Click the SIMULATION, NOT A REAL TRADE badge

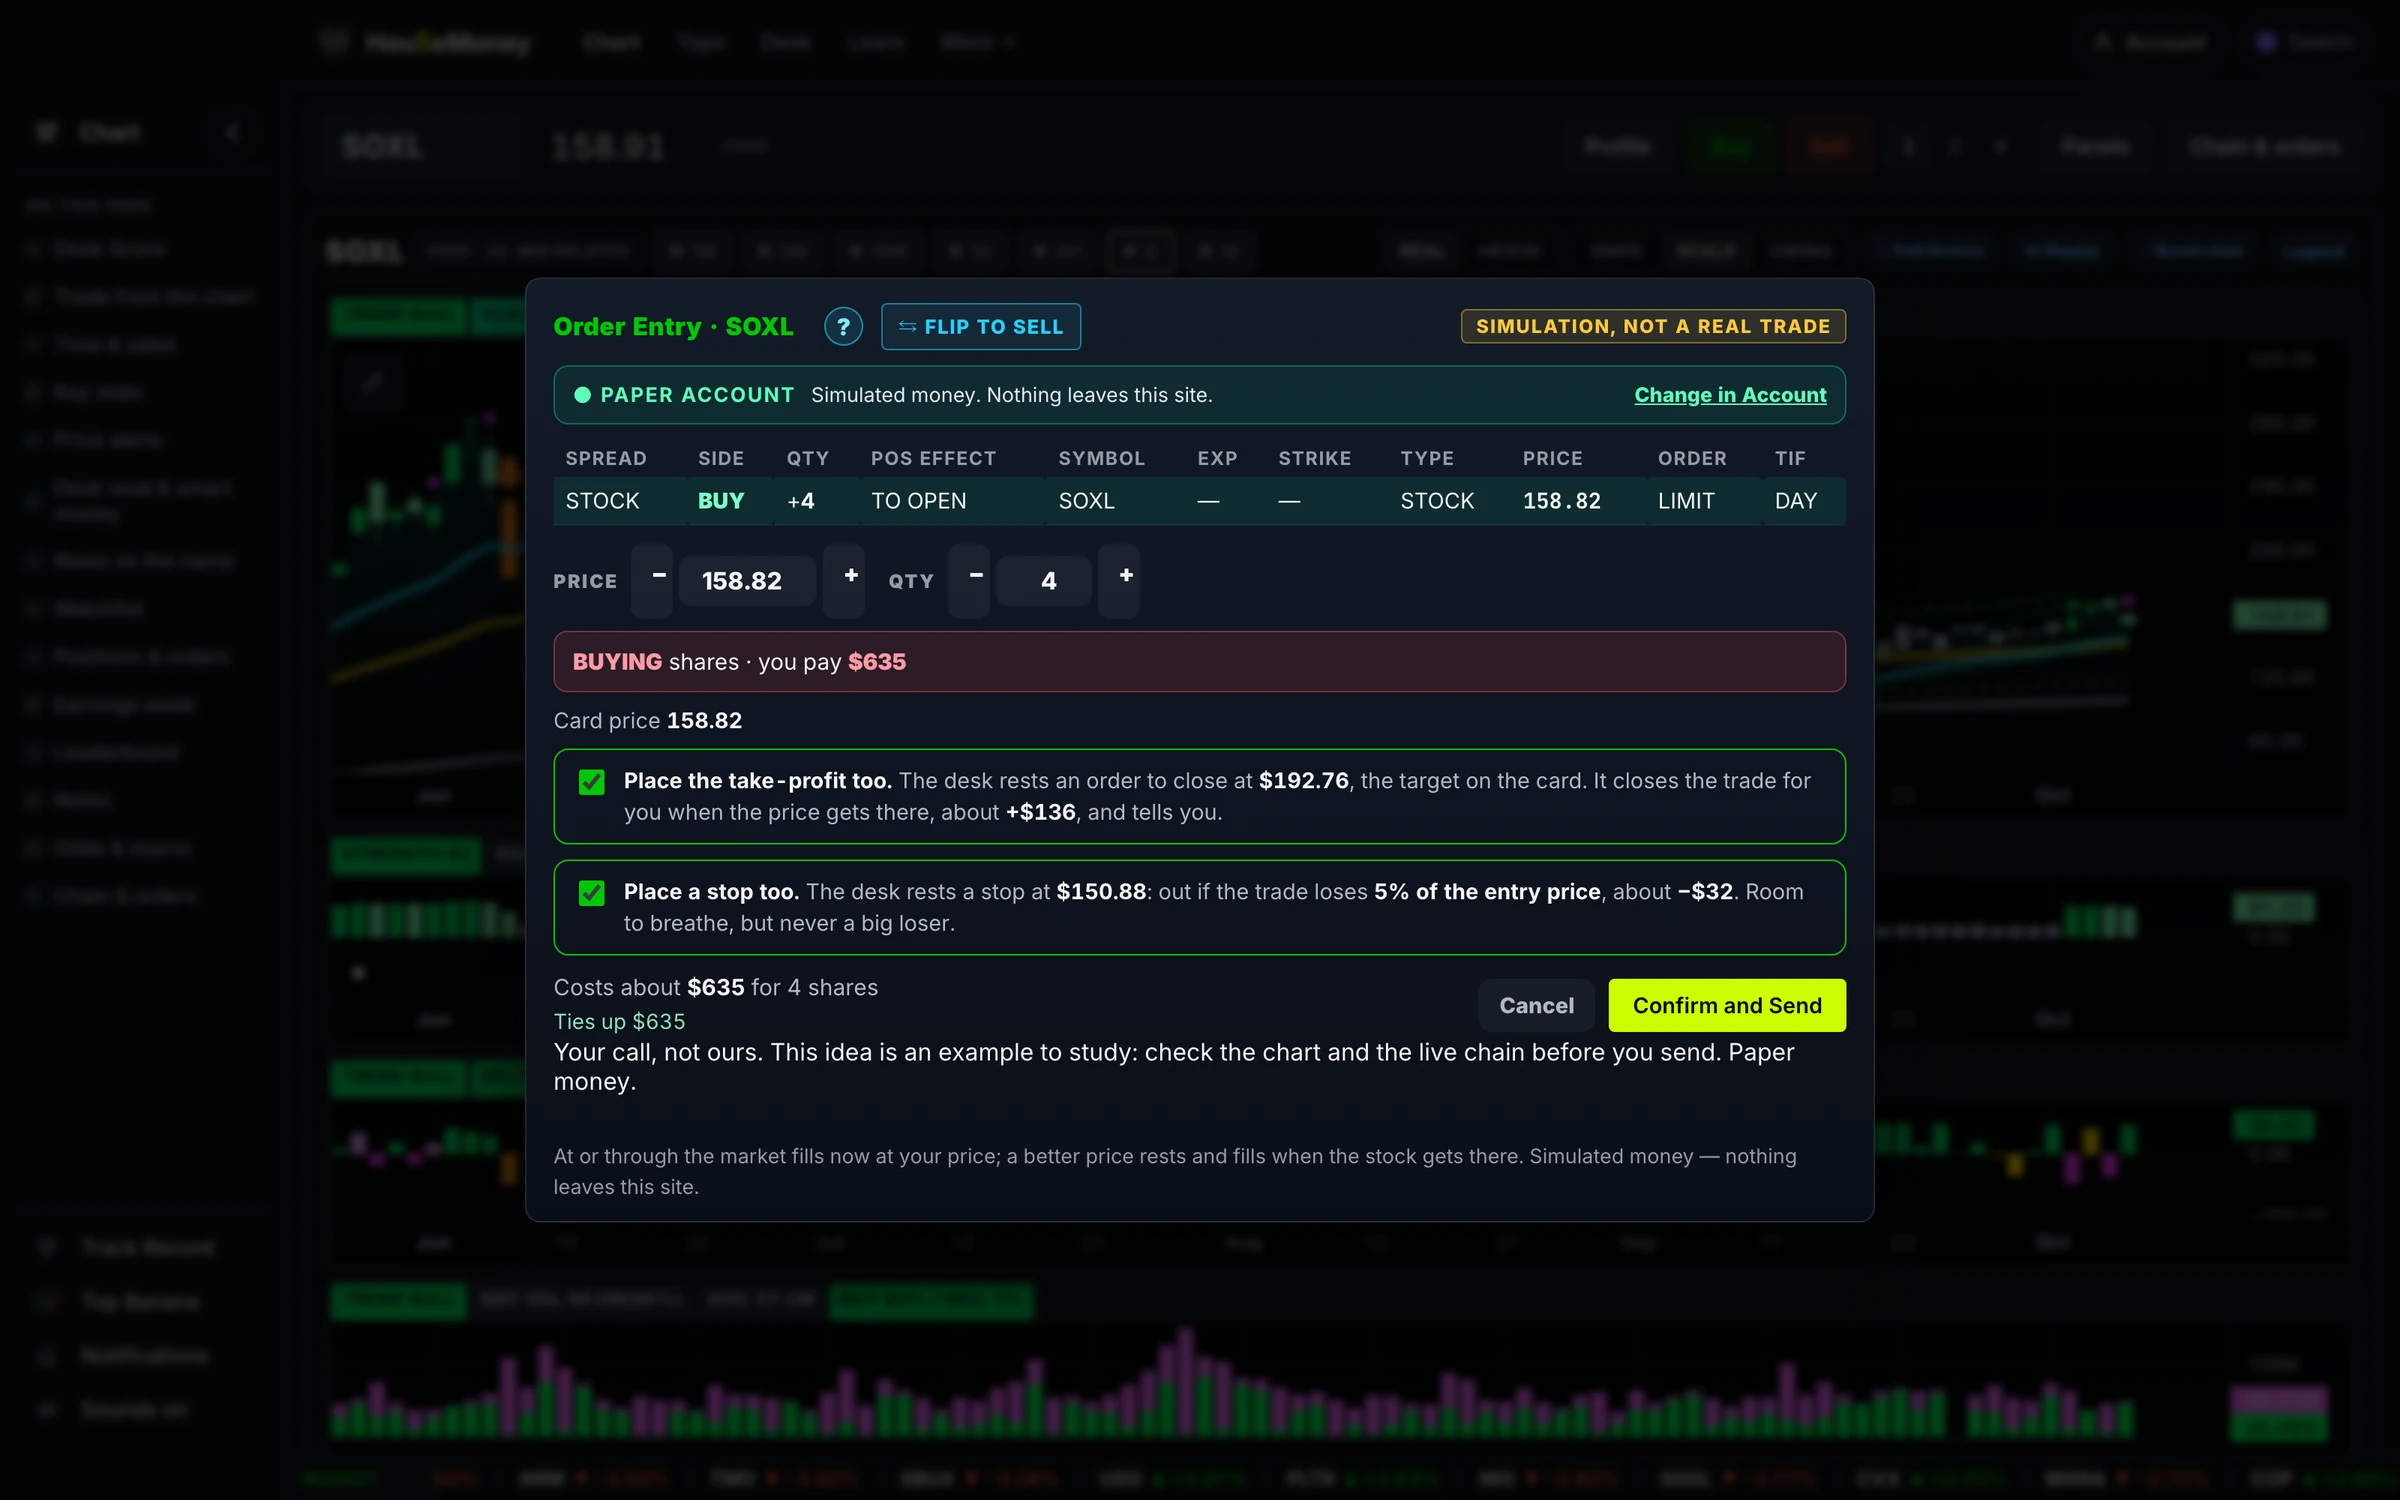point(1653,326)
